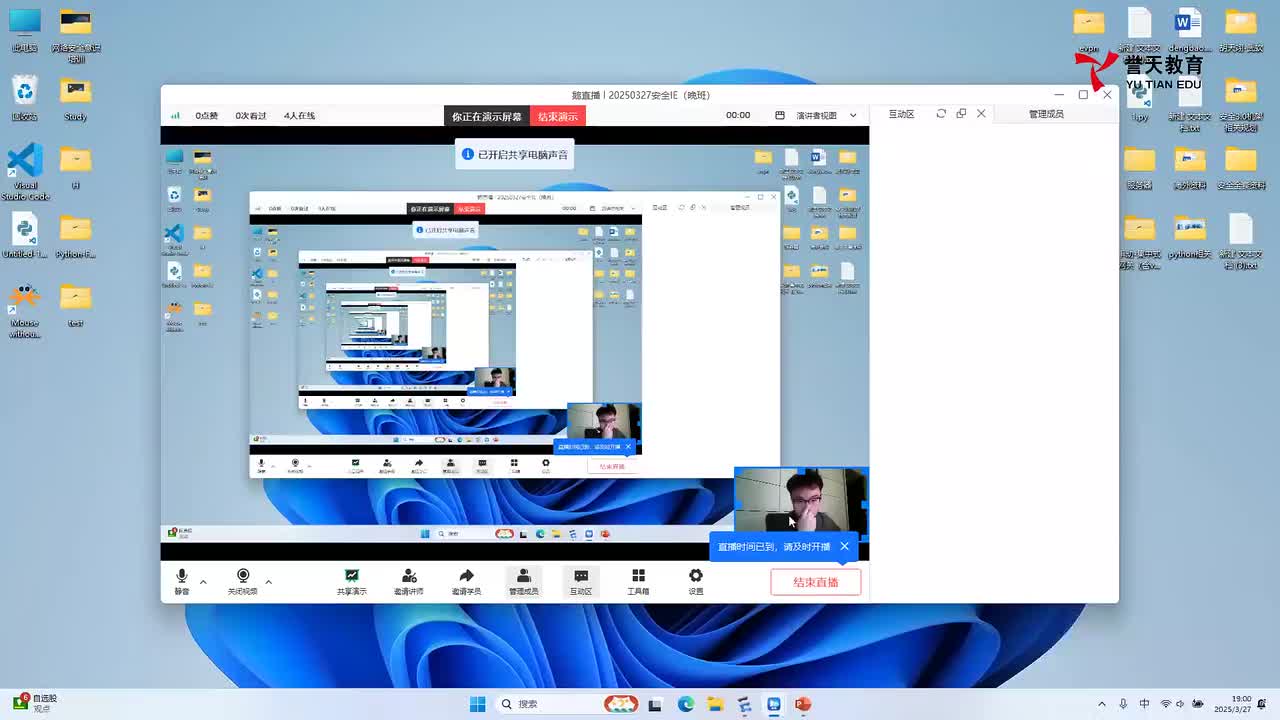Switch to live streaming app in taskbar
Screen dimensions: 1280x720
click(x=773, y=704)
